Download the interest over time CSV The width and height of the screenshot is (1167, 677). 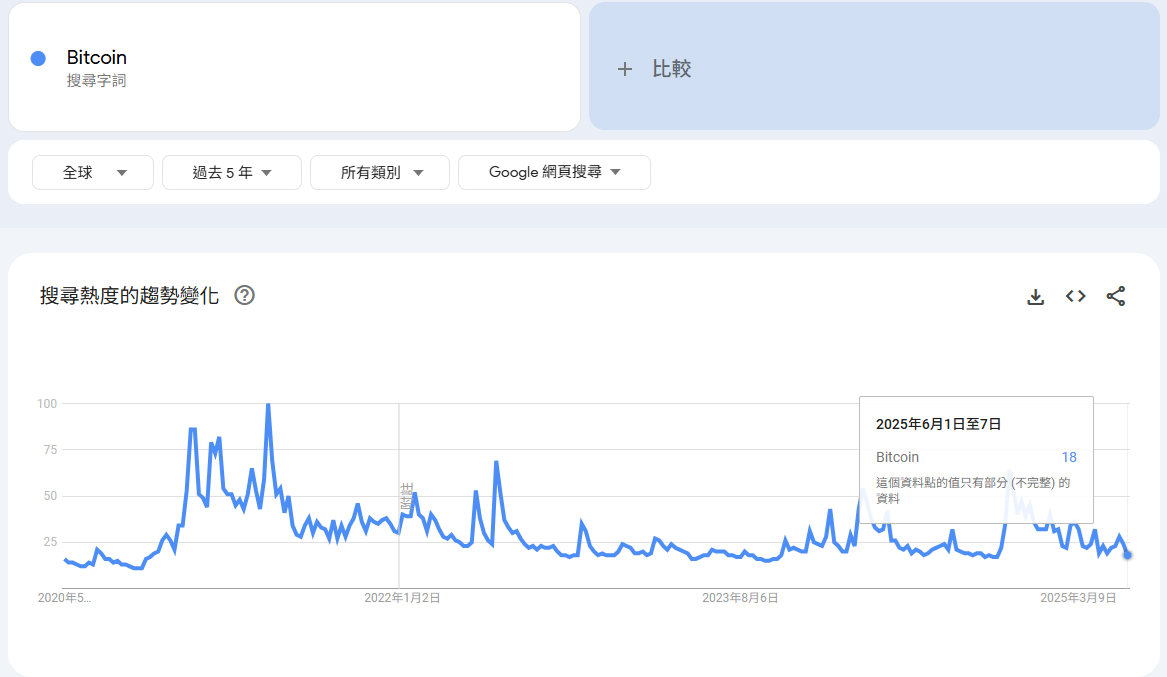click(x=1035, y=296)
